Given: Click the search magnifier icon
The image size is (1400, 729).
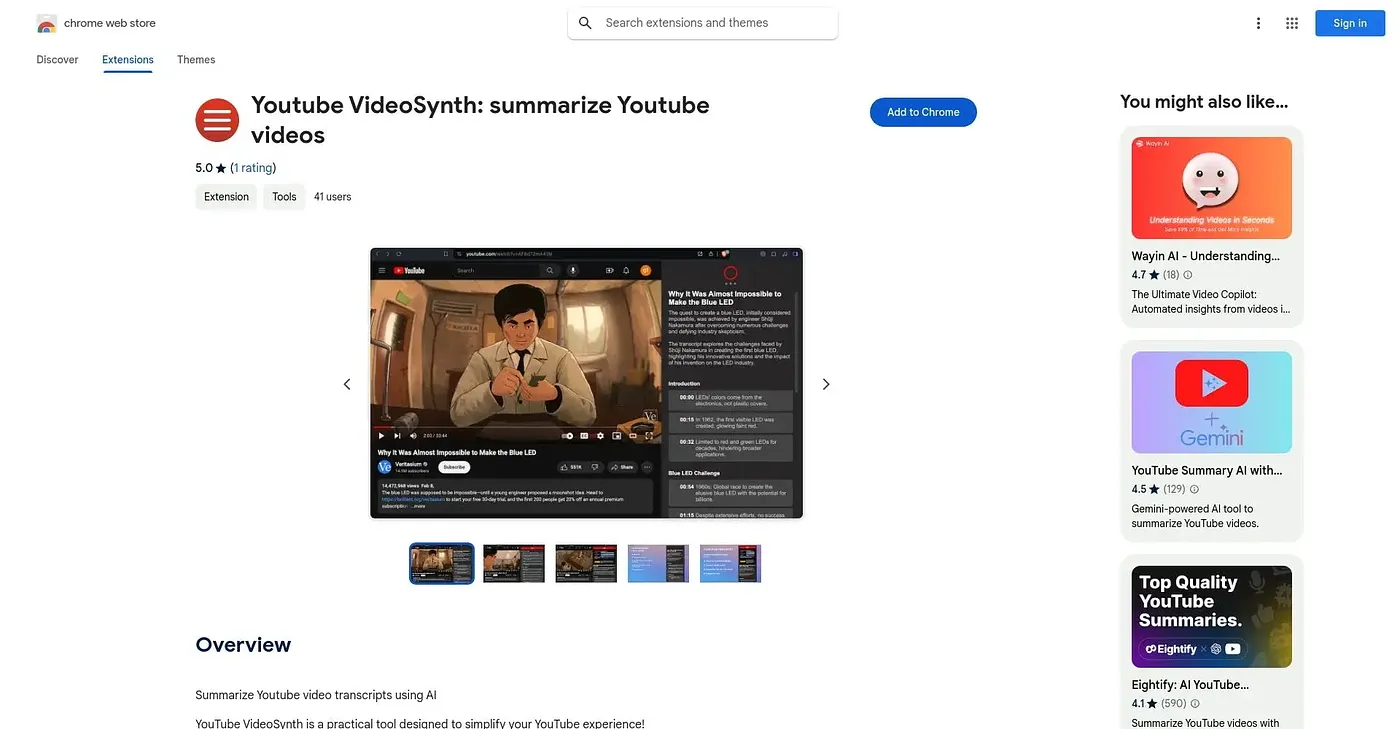Looking at the screenshot, I should click(585, 23).
